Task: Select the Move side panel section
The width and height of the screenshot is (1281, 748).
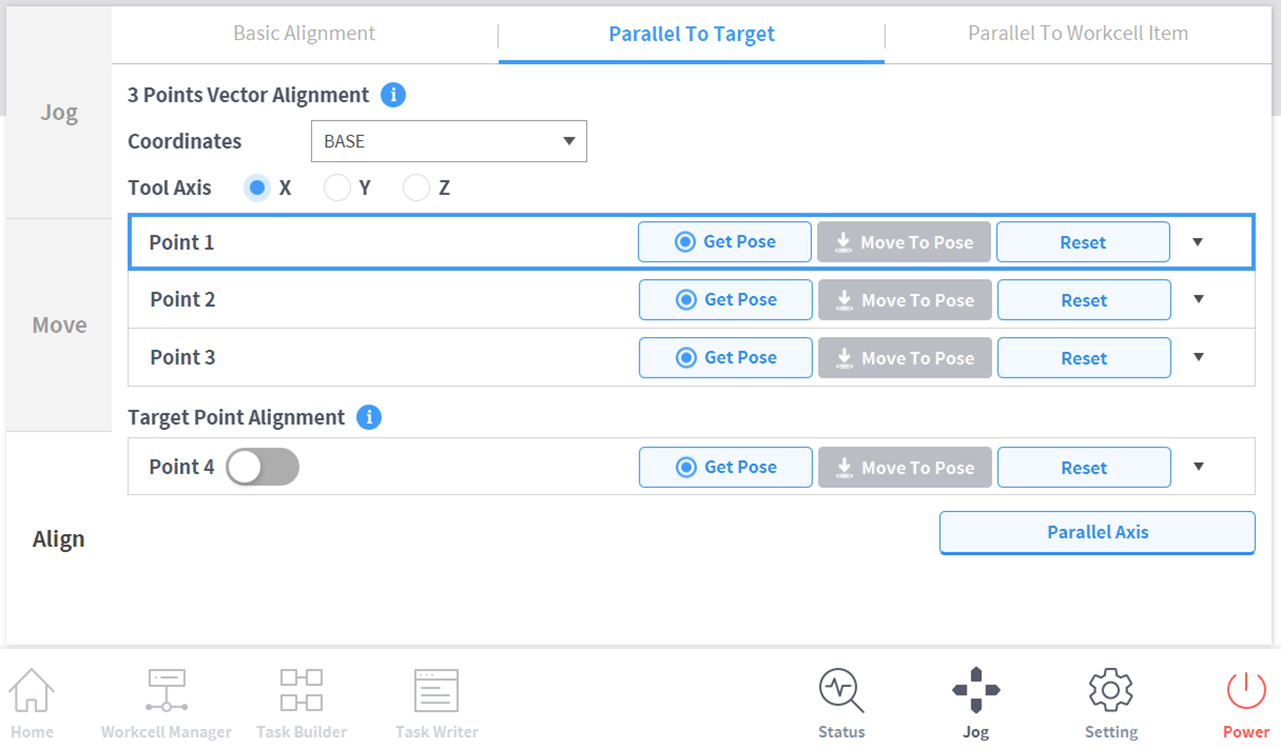Action: 59,325
